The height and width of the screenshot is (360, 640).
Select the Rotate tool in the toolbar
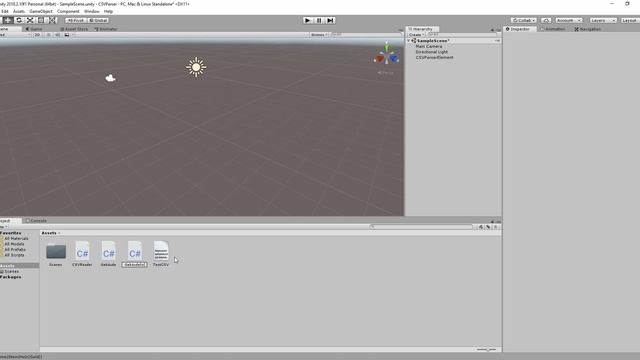click(19, 20)
